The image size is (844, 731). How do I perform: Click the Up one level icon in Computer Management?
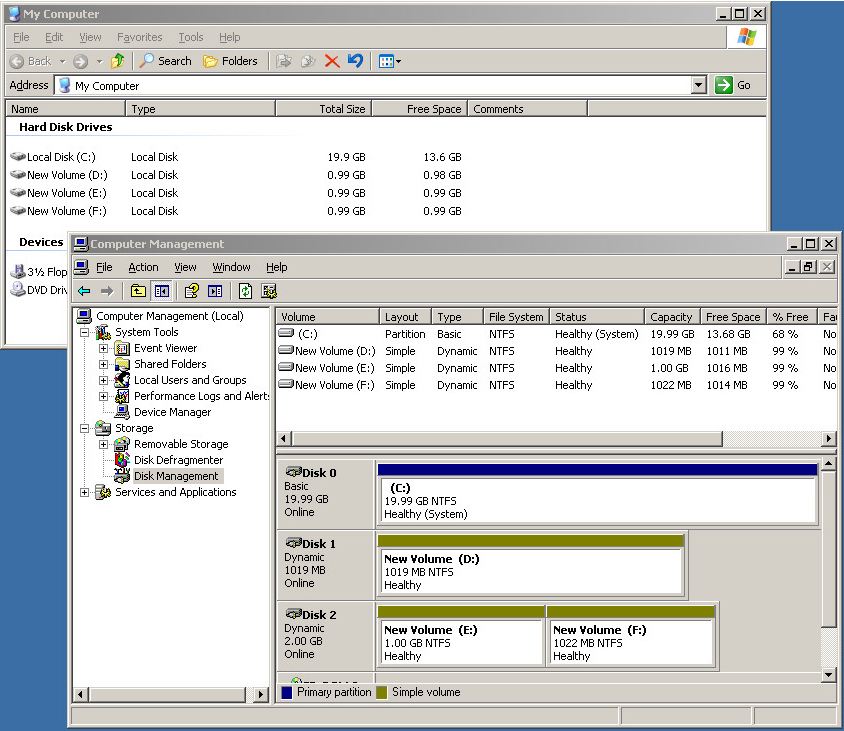(138, 291)
